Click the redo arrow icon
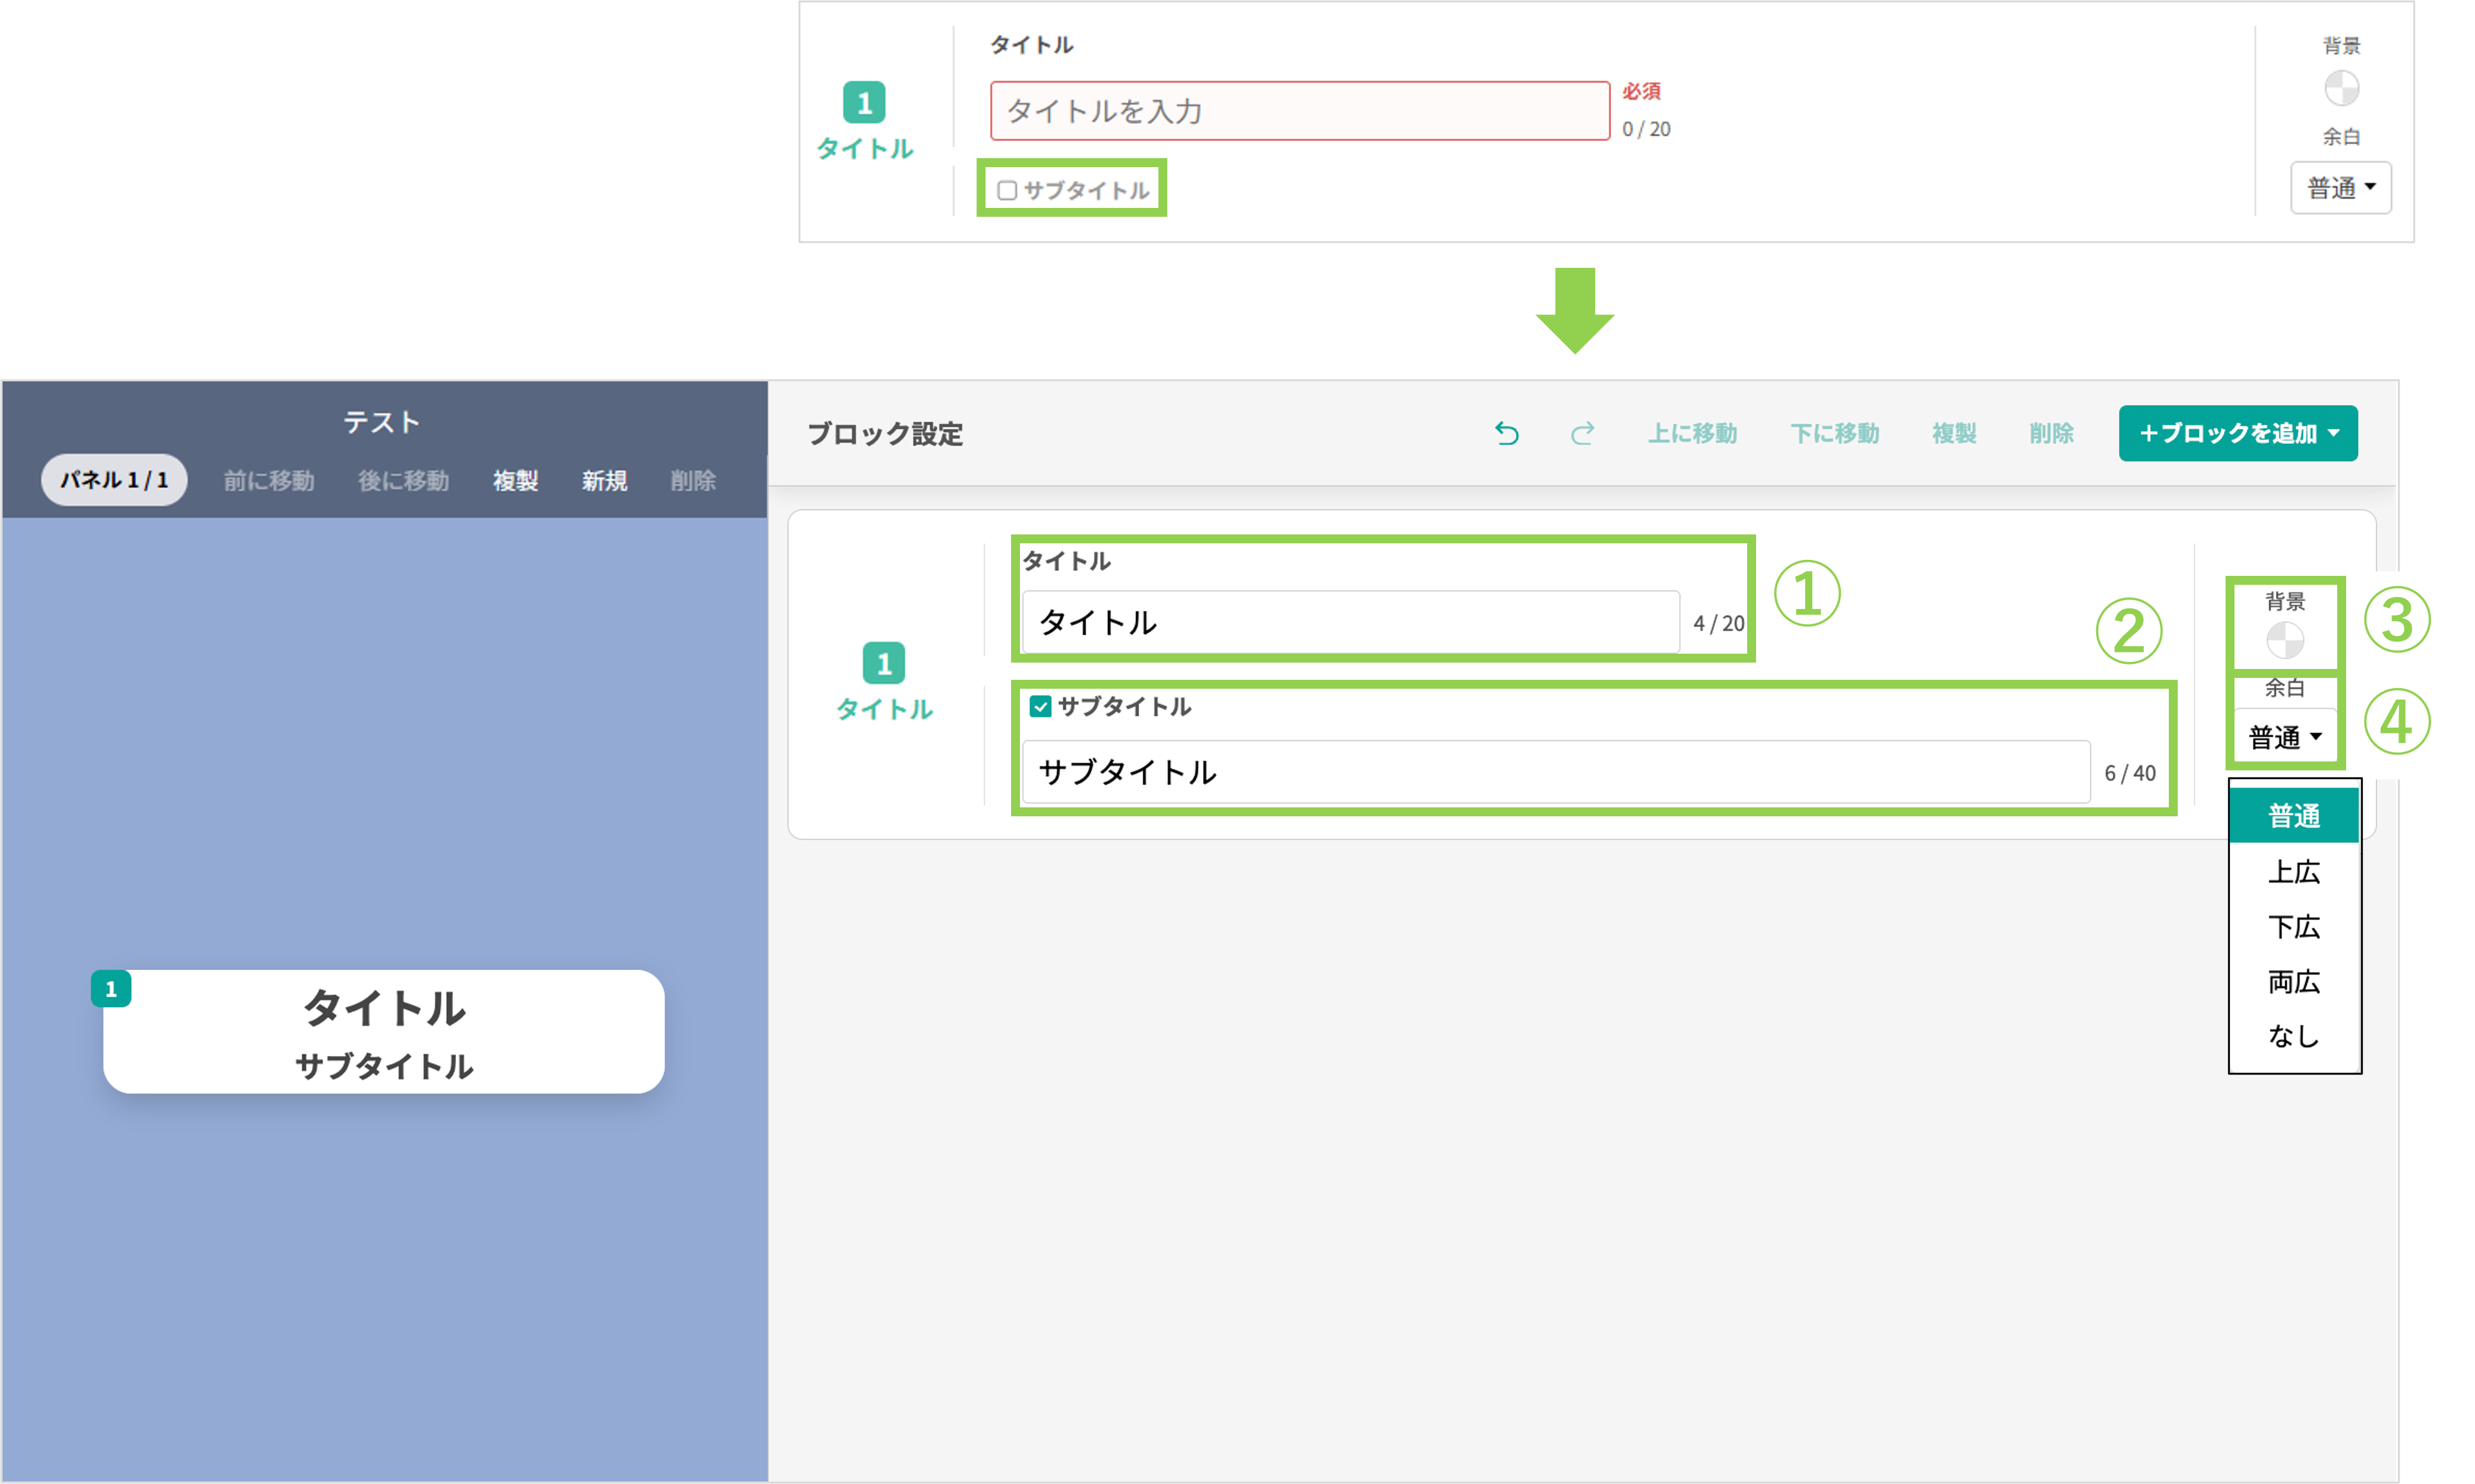Screen dimensions: 2475x1484 (1582, 433)
